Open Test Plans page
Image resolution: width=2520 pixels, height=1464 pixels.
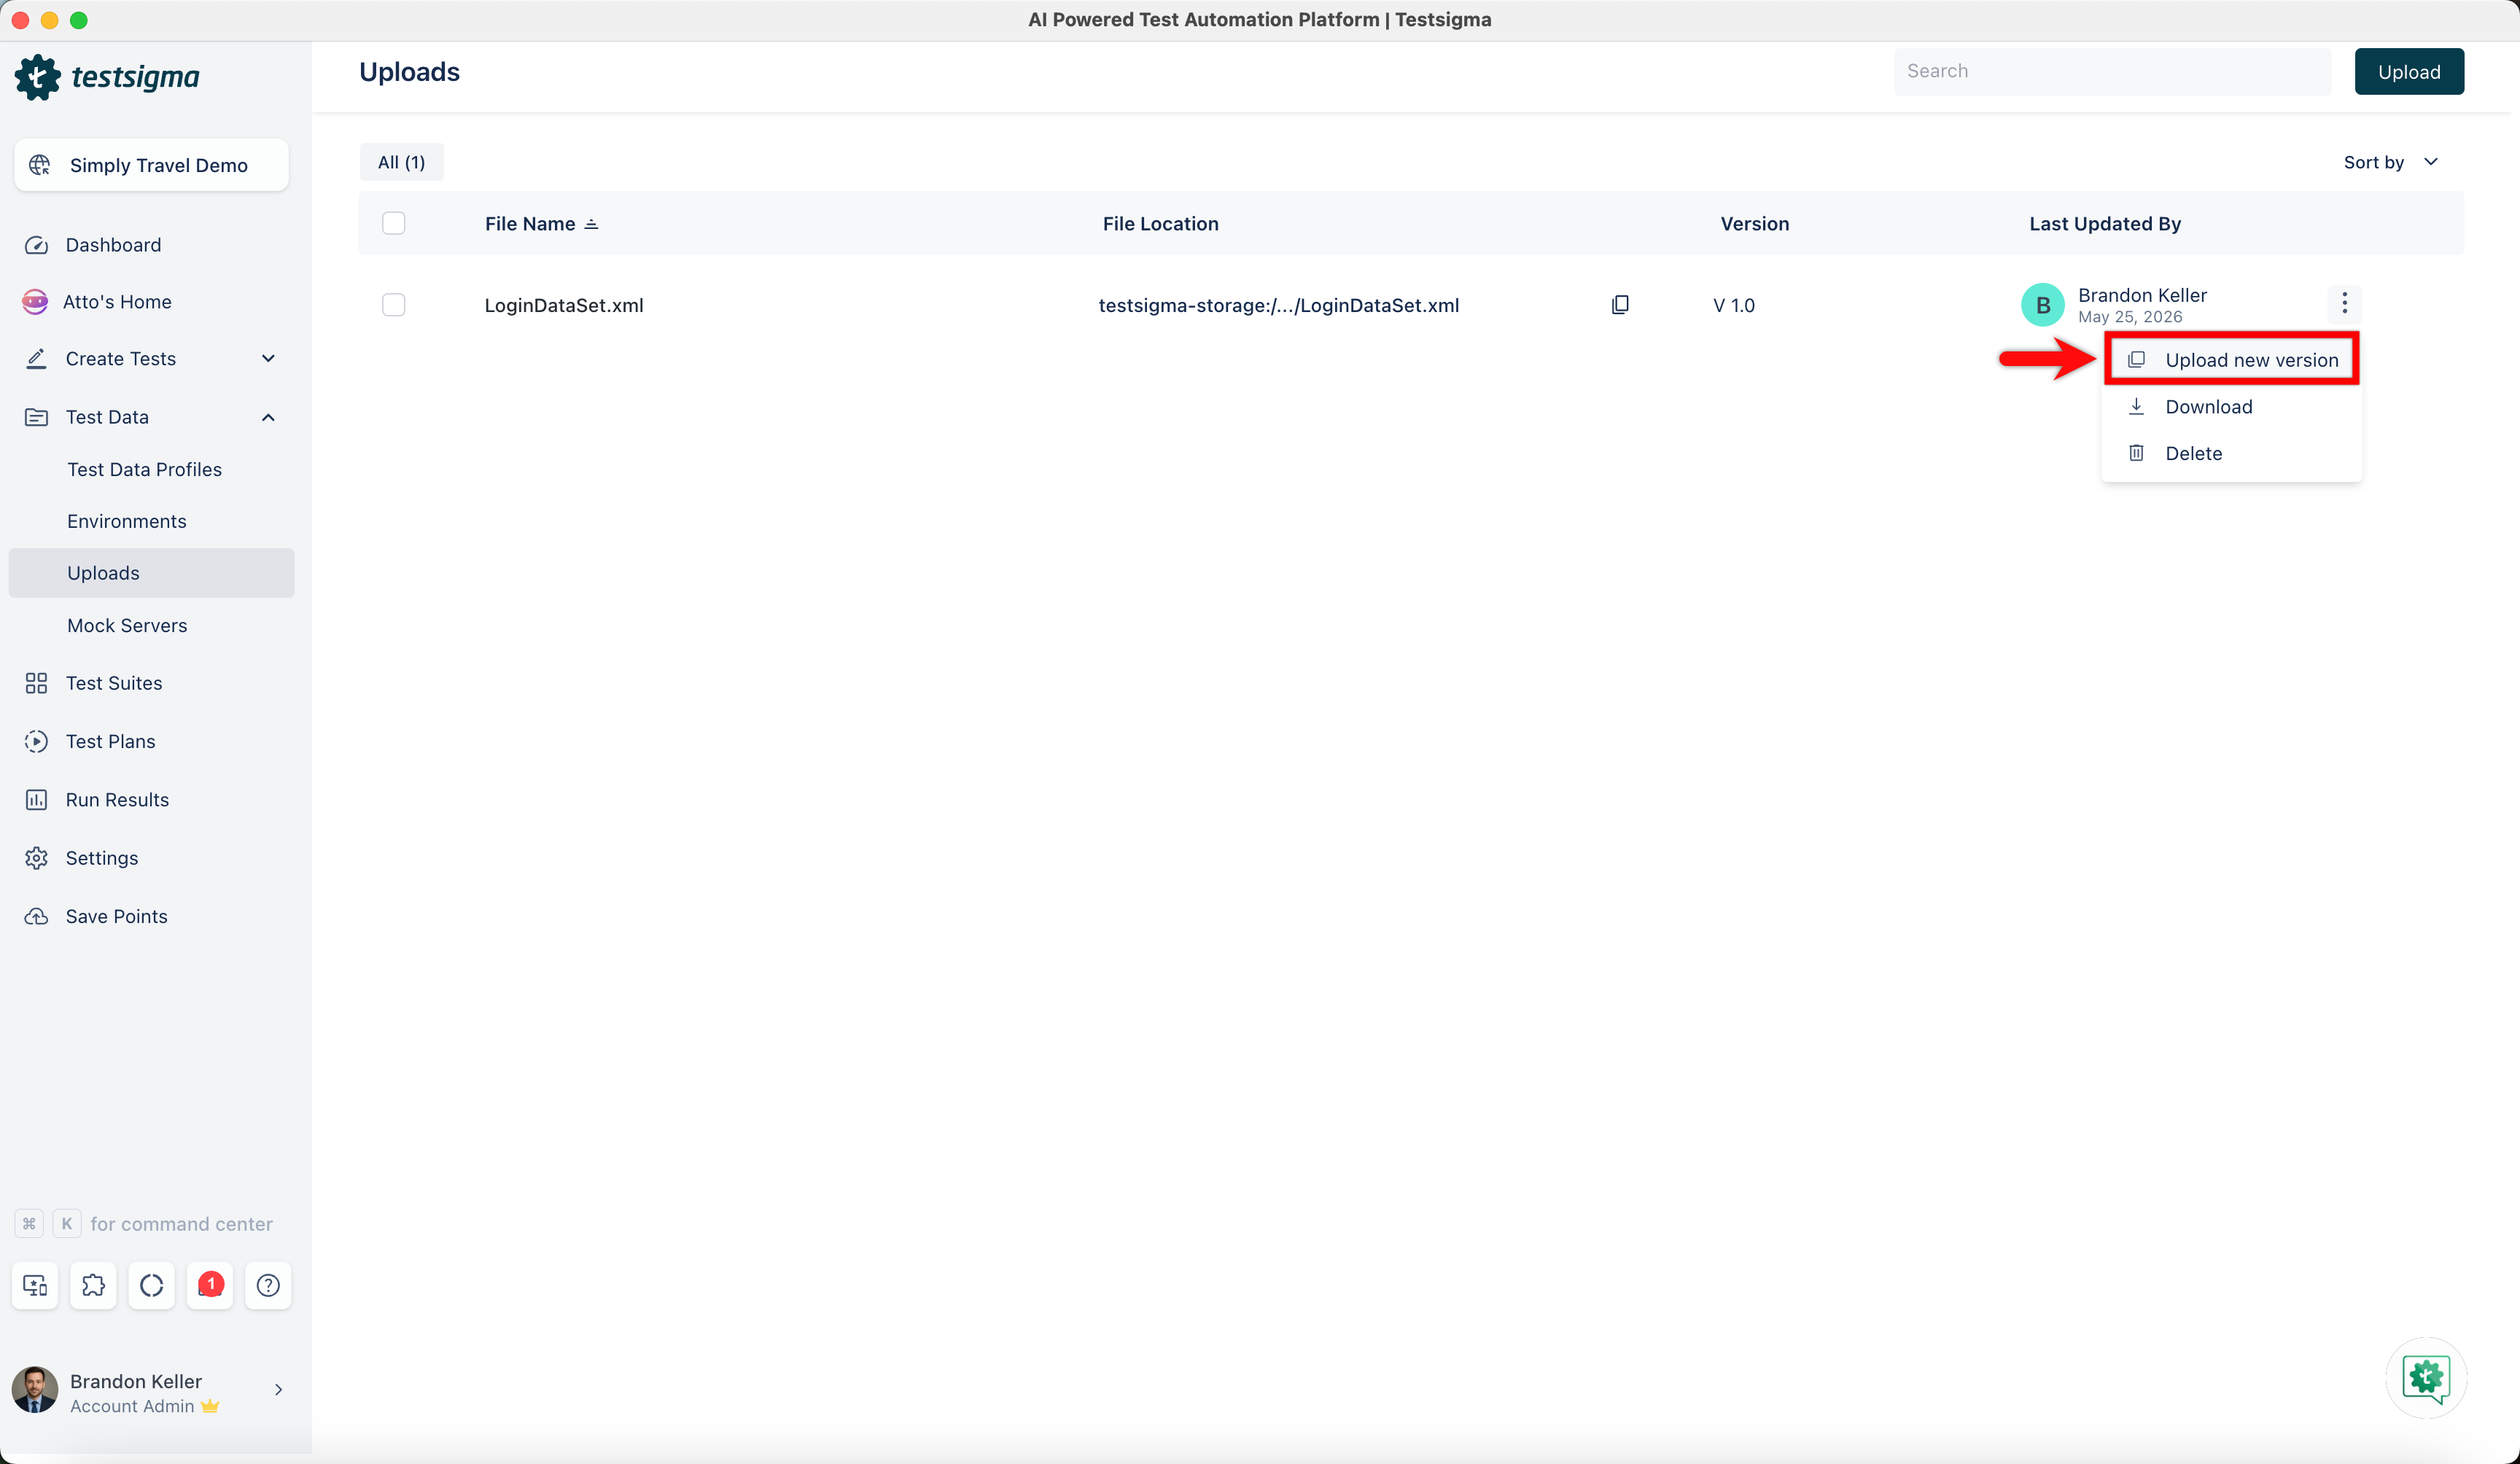(x=111, y=741)
